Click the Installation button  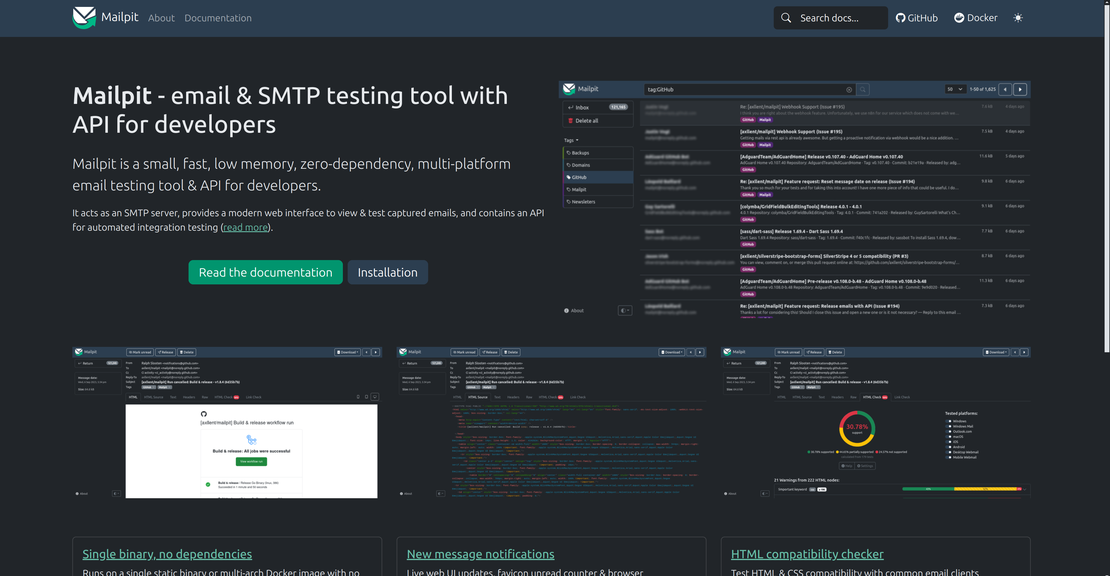(x=387, y=272)
